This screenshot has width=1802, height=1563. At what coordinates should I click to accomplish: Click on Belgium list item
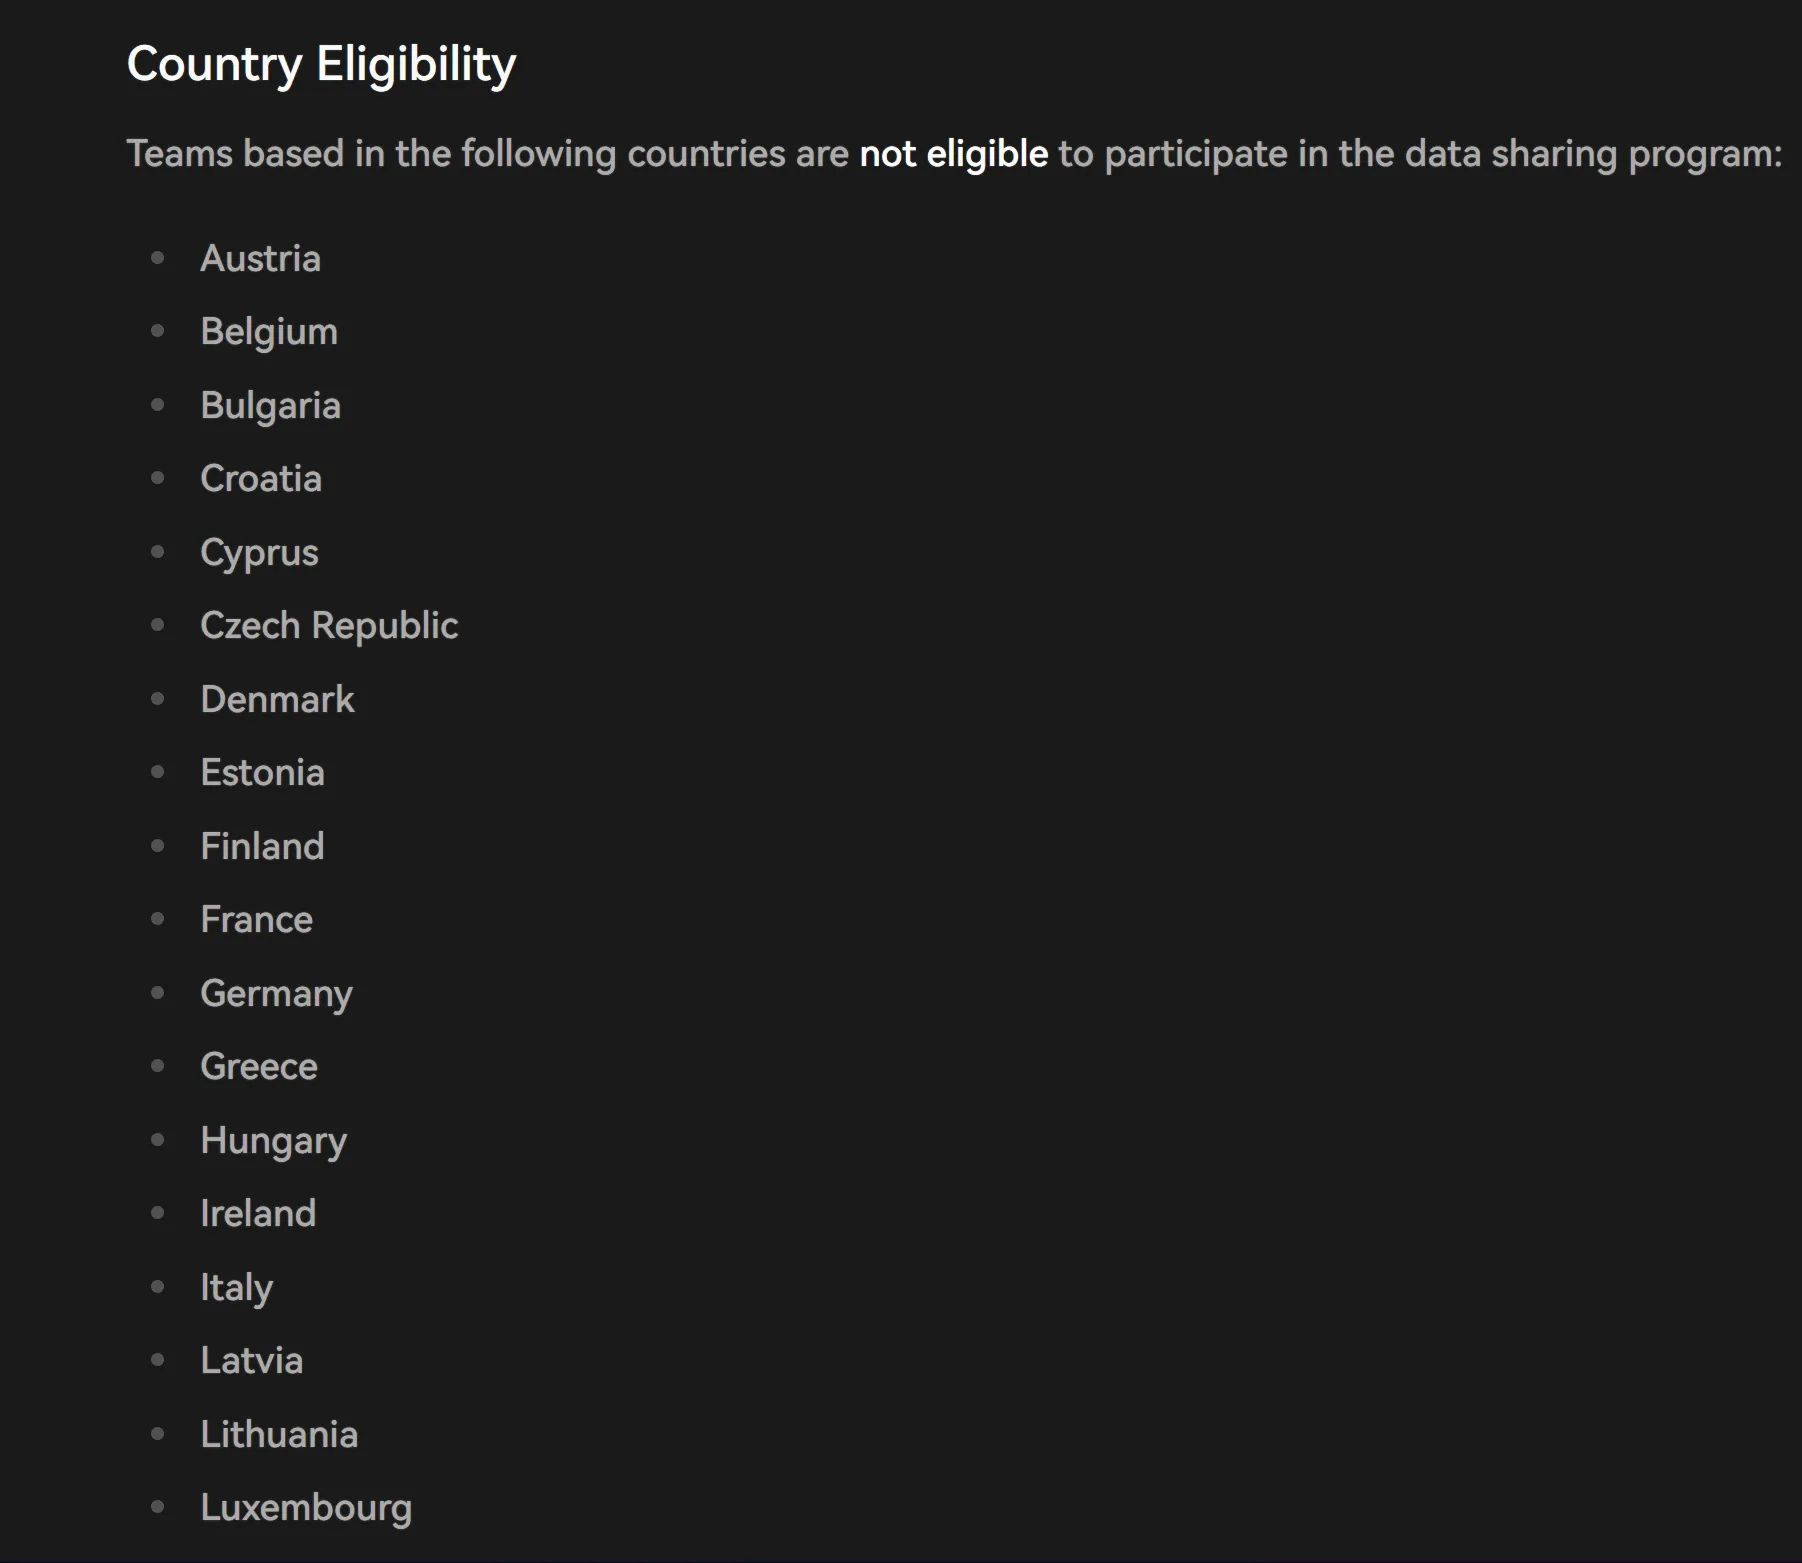click(x=269, y=332)
